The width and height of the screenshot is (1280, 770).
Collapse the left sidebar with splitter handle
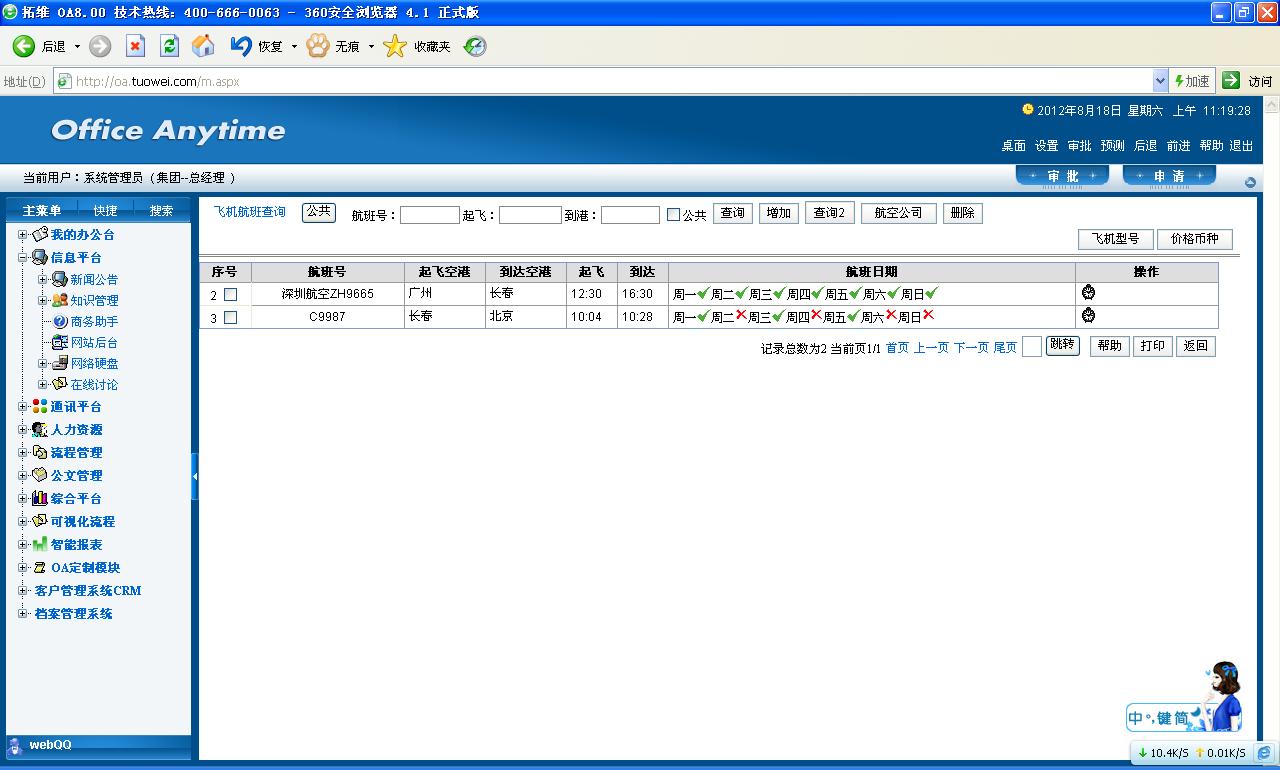pyautogui.click(x=195, y=477)
